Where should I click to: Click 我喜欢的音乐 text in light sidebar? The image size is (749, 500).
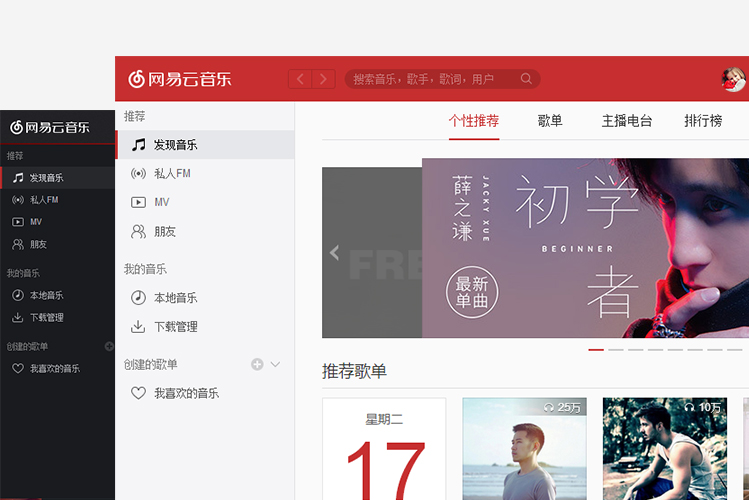point(186,394)
